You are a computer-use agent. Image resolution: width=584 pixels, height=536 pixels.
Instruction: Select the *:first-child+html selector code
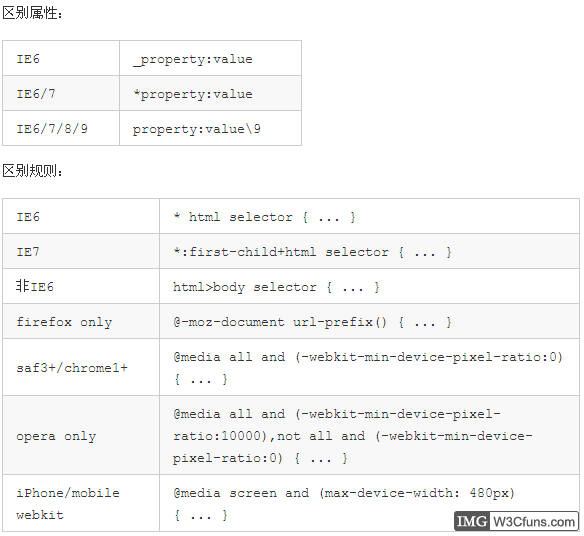click(x=312, y=252)
